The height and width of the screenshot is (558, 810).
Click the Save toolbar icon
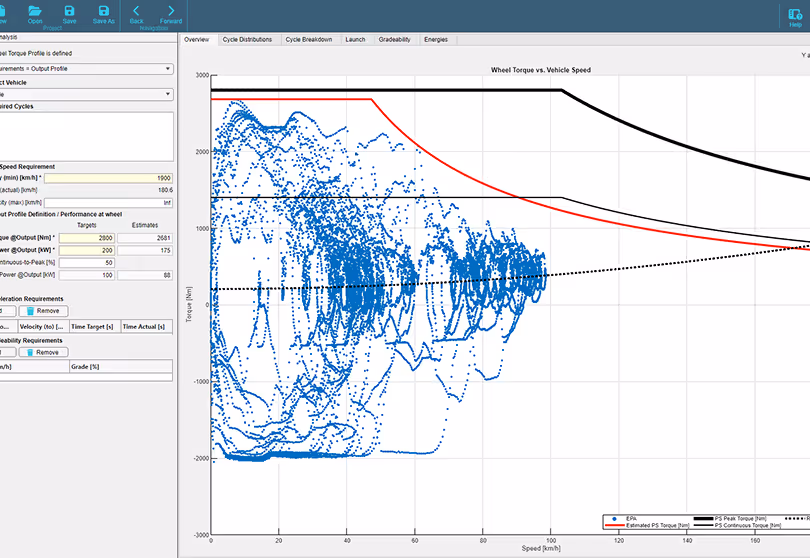click(69, 14)
